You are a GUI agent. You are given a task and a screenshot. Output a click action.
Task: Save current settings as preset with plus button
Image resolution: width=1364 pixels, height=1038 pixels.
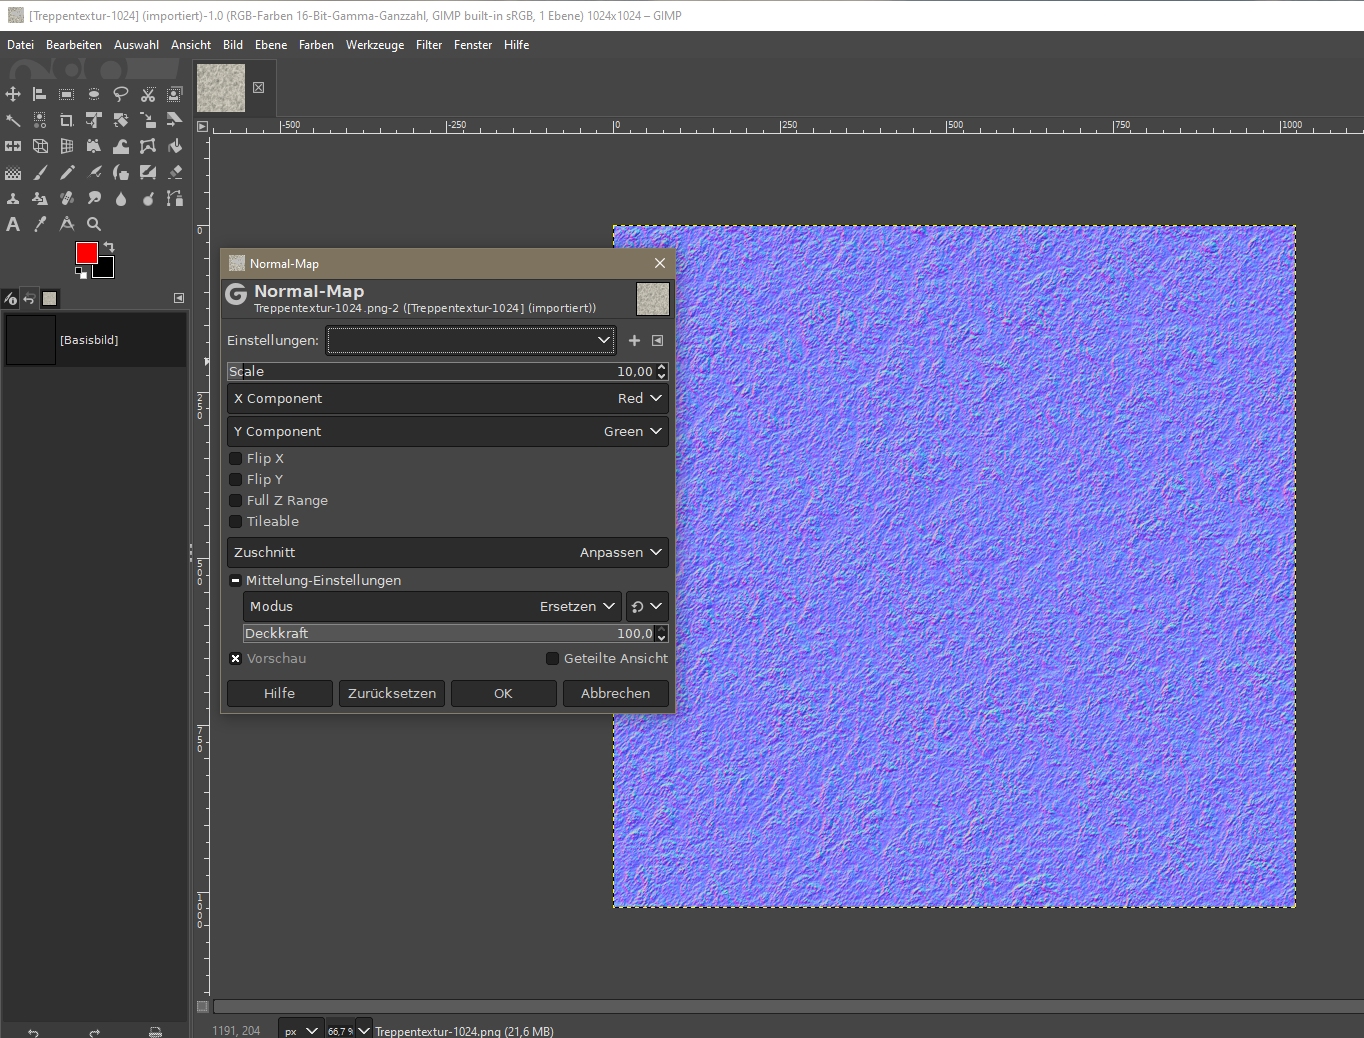634,340
